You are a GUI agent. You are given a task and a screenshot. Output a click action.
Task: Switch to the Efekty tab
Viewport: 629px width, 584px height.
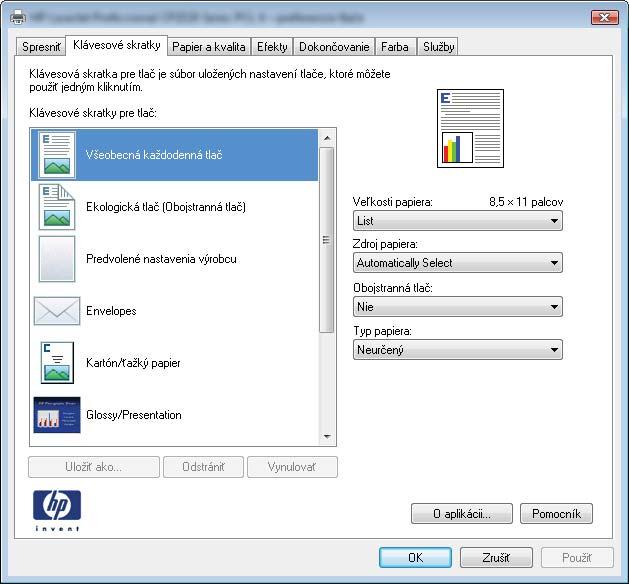point(272,47)
